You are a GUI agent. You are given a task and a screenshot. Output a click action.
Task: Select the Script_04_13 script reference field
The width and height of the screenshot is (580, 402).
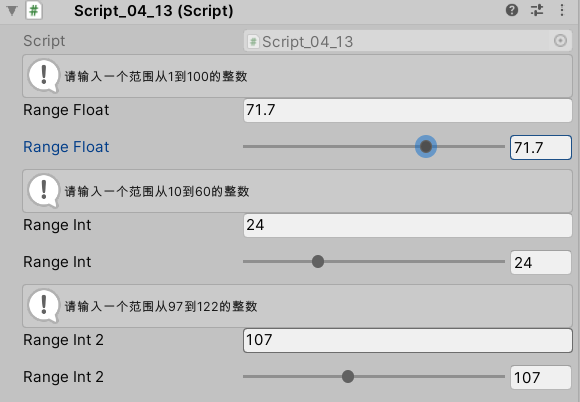click(x=408, y=41)
